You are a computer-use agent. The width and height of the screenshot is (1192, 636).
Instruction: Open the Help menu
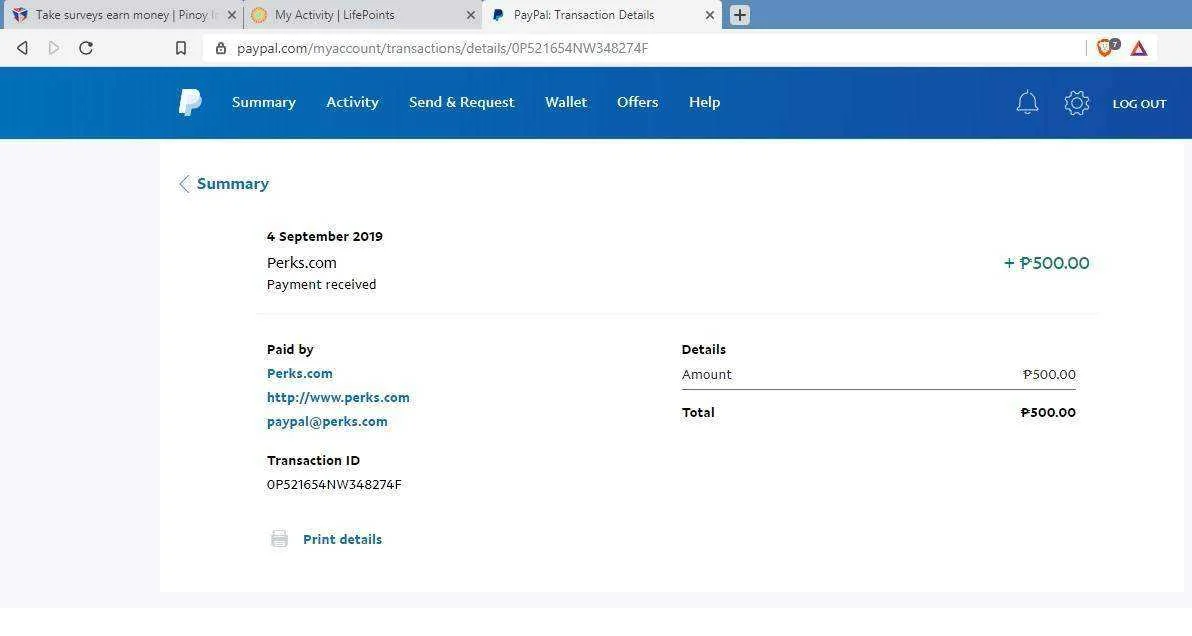704,102
